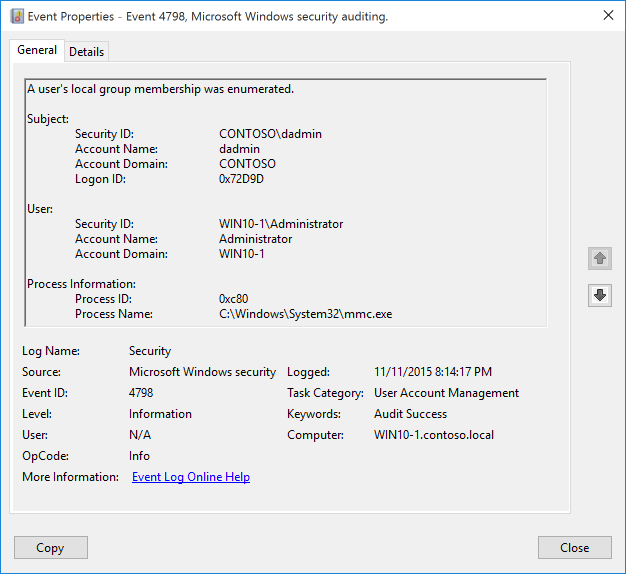The height and width of the screenshot is (574, 626).
Task: Click the Event Properties title bar icon
Action: (x=17, y=16)
